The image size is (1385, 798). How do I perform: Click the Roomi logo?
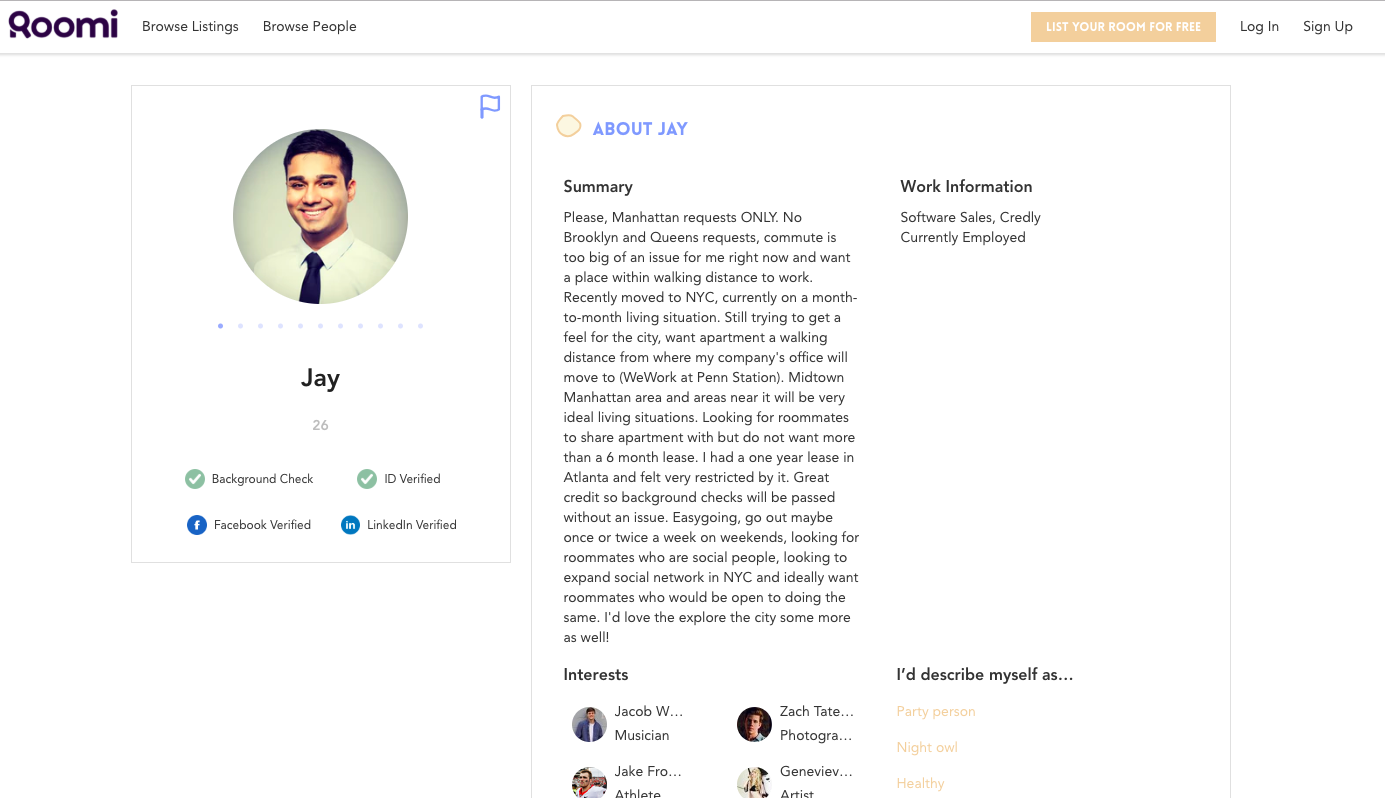click(63, 25)
